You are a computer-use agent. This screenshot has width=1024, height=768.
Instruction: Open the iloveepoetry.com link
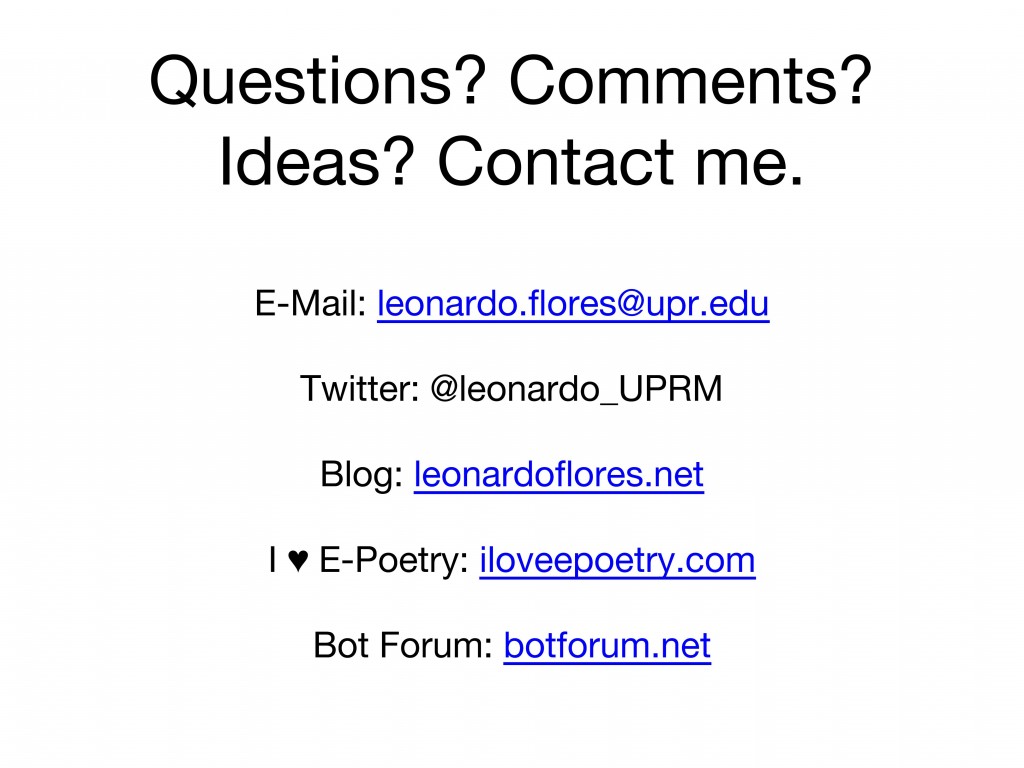[x=617, y=561]
